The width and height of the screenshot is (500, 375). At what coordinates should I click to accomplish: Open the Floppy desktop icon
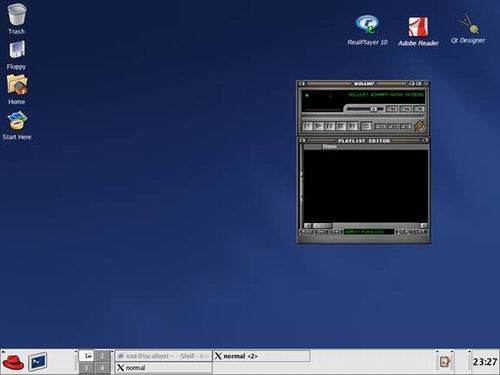[x=17, y=55]
